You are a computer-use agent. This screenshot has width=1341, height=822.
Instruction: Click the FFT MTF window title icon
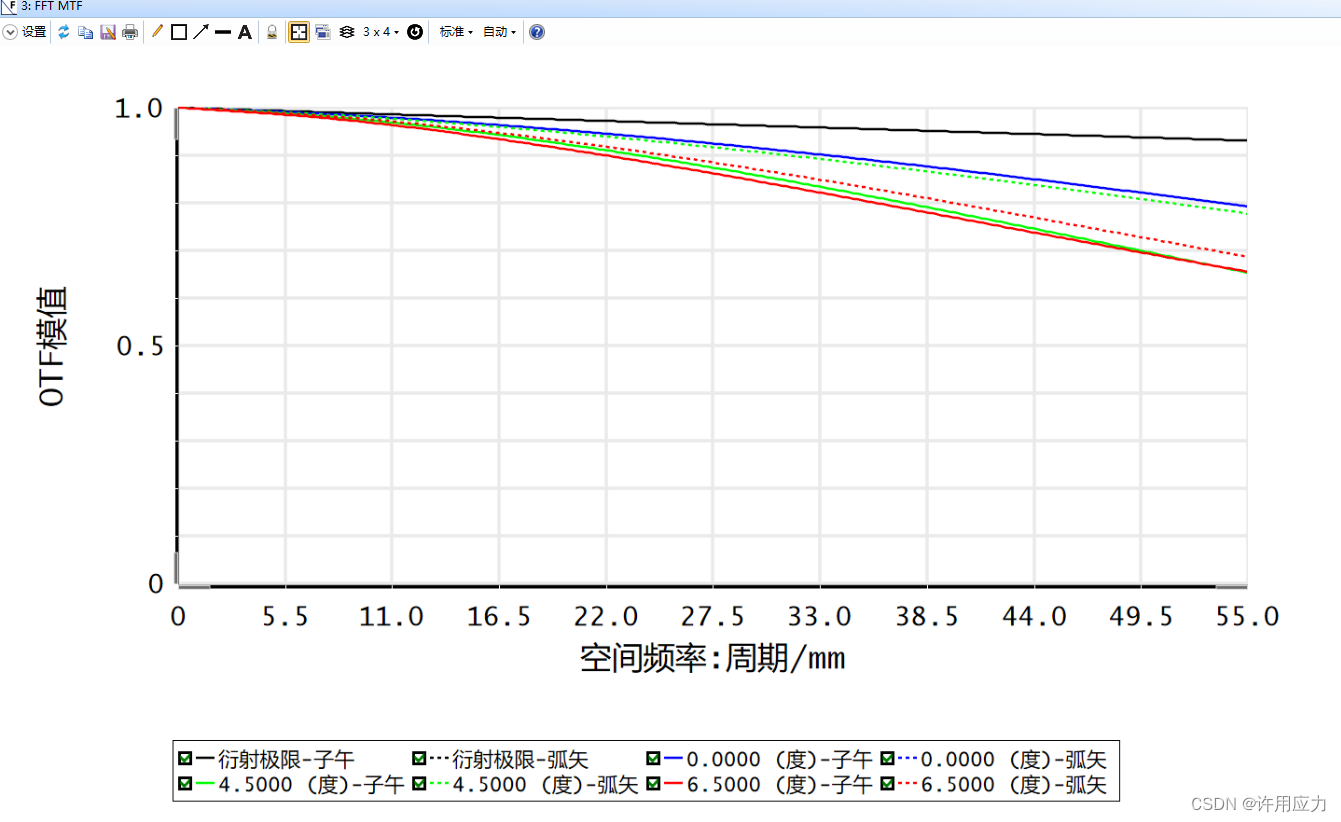(9, 6)
